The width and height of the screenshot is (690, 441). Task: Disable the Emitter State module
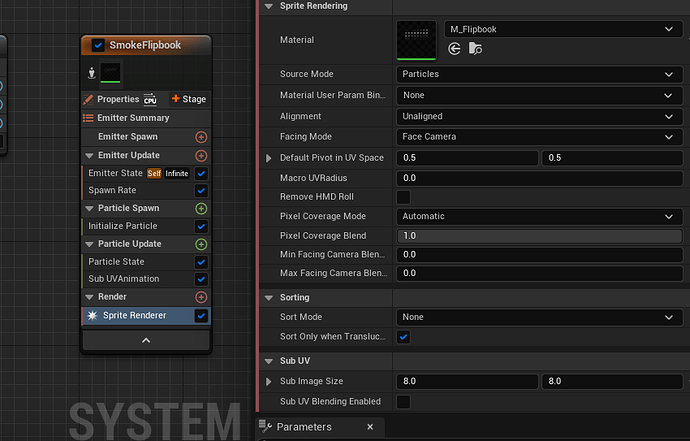201,173
